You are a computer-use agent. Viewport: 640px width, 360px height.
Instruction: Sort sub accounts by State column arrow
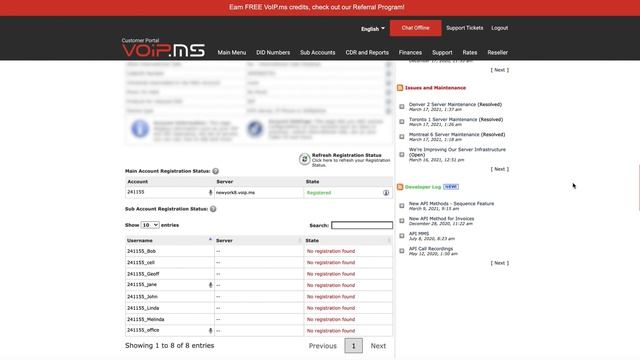389,240
